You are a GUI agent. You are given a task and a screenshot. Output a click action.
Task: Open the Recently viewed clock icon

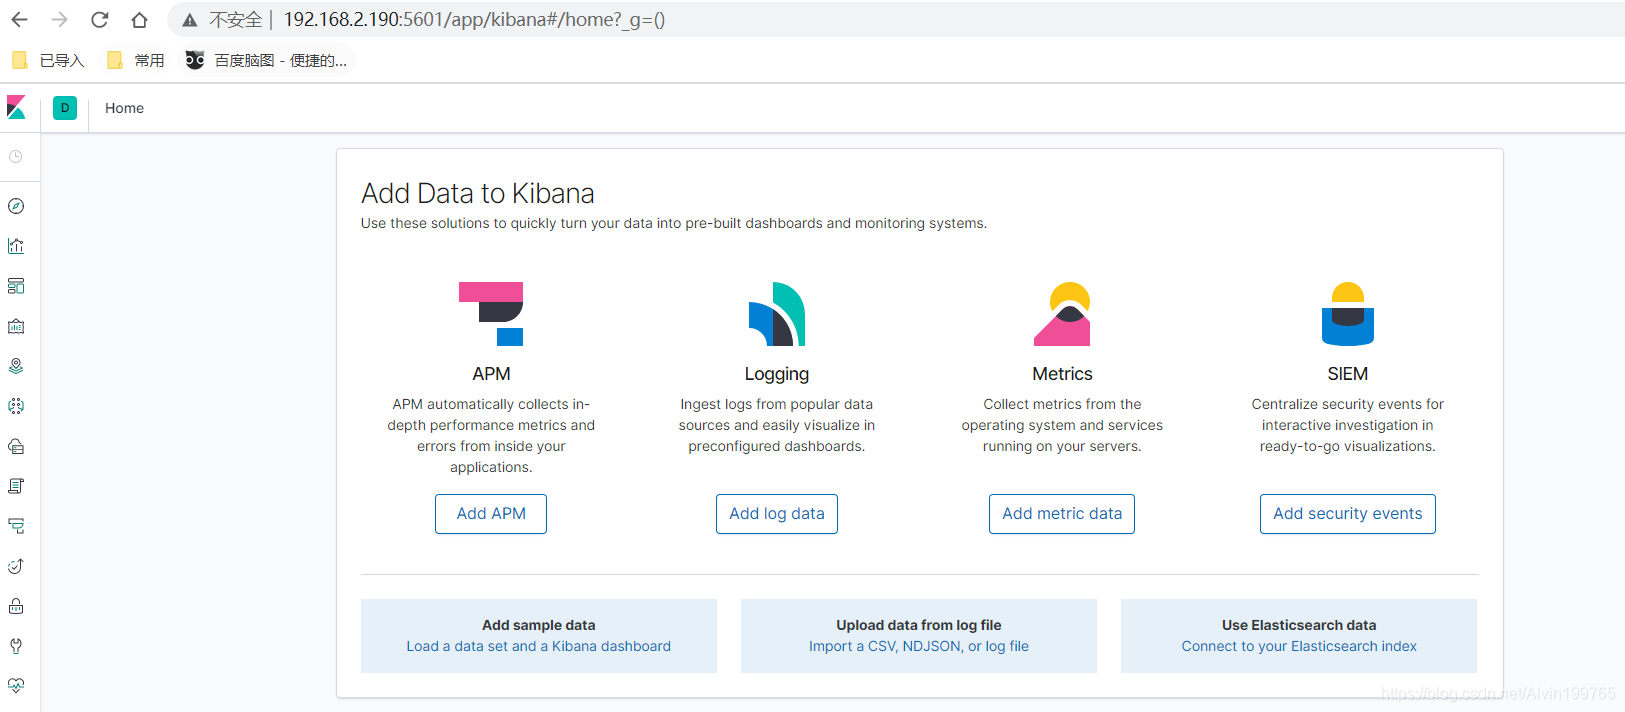click(x=16, y=157)
